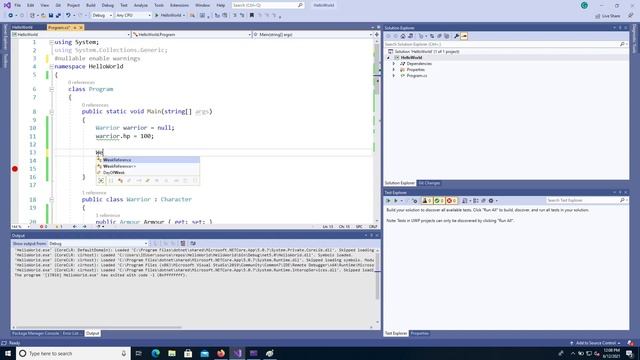Click the Output panel horizontal scrollbar
The width and height of the screenshot is (640, 360).
coord(98,327)
